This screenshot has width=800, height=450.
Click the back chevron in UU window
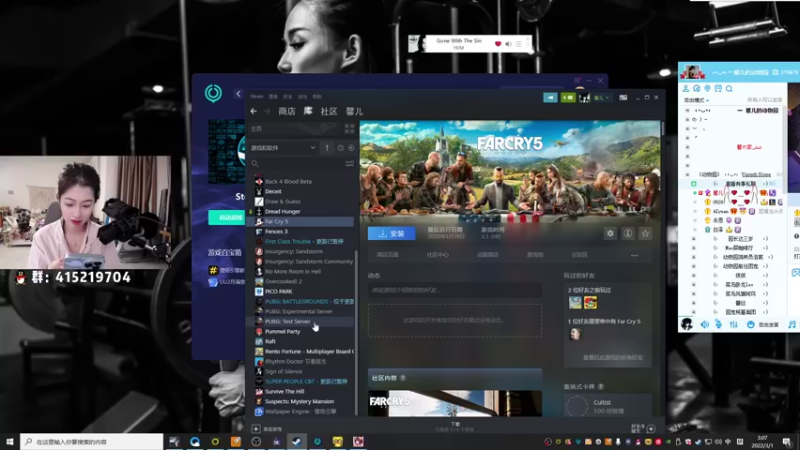point(238,94)
